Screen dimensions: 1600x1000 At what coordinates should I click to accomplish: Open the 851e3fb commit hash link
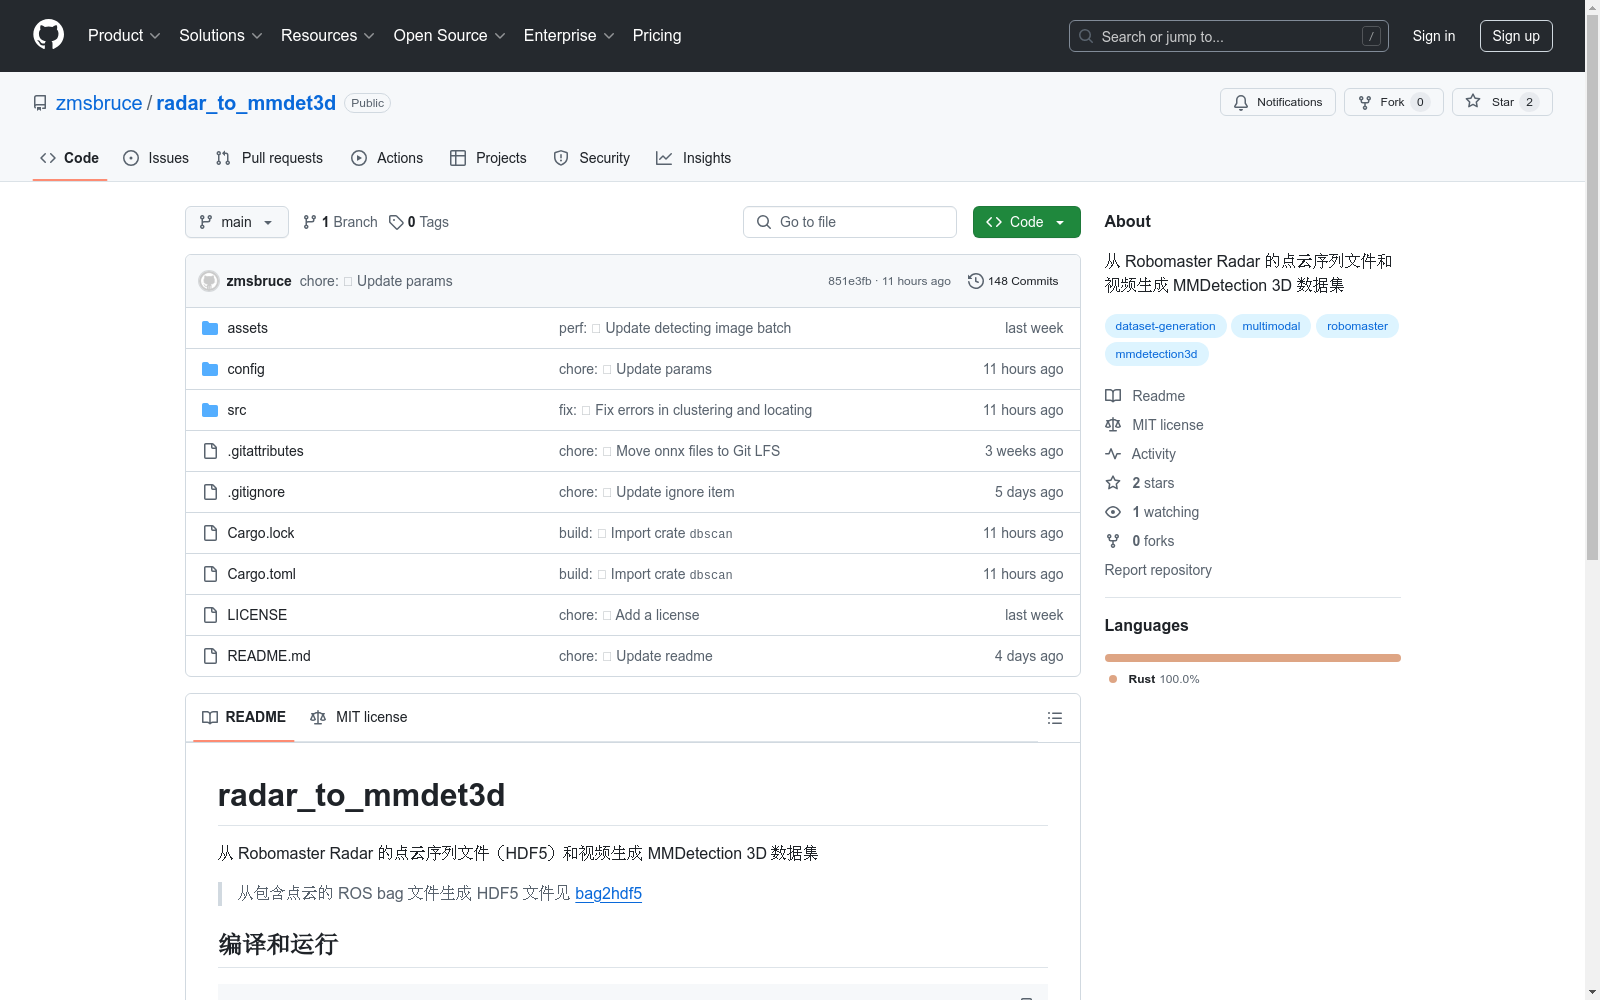pyautogui.click(x=850, y=281)
